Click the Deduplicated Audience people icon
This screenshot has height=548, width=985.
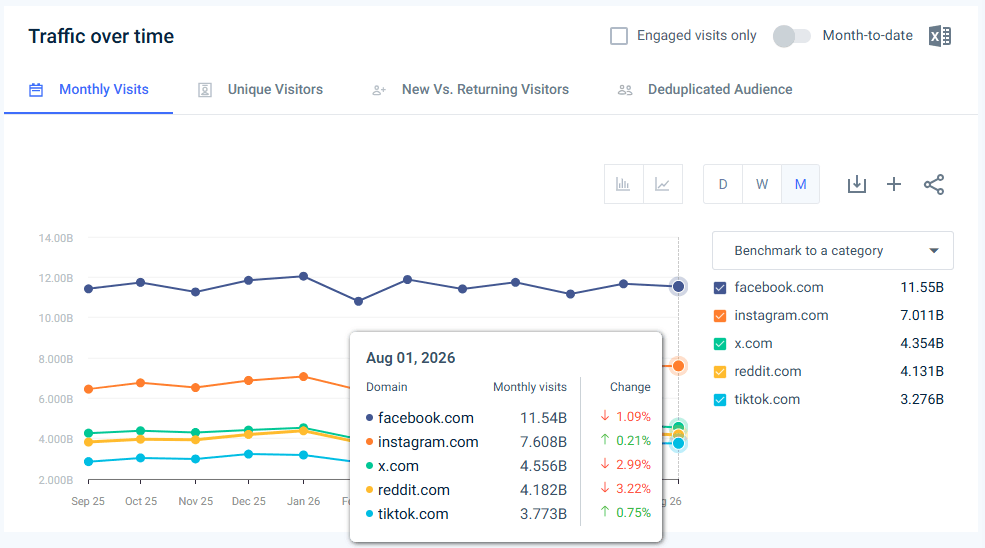point(625,90)
